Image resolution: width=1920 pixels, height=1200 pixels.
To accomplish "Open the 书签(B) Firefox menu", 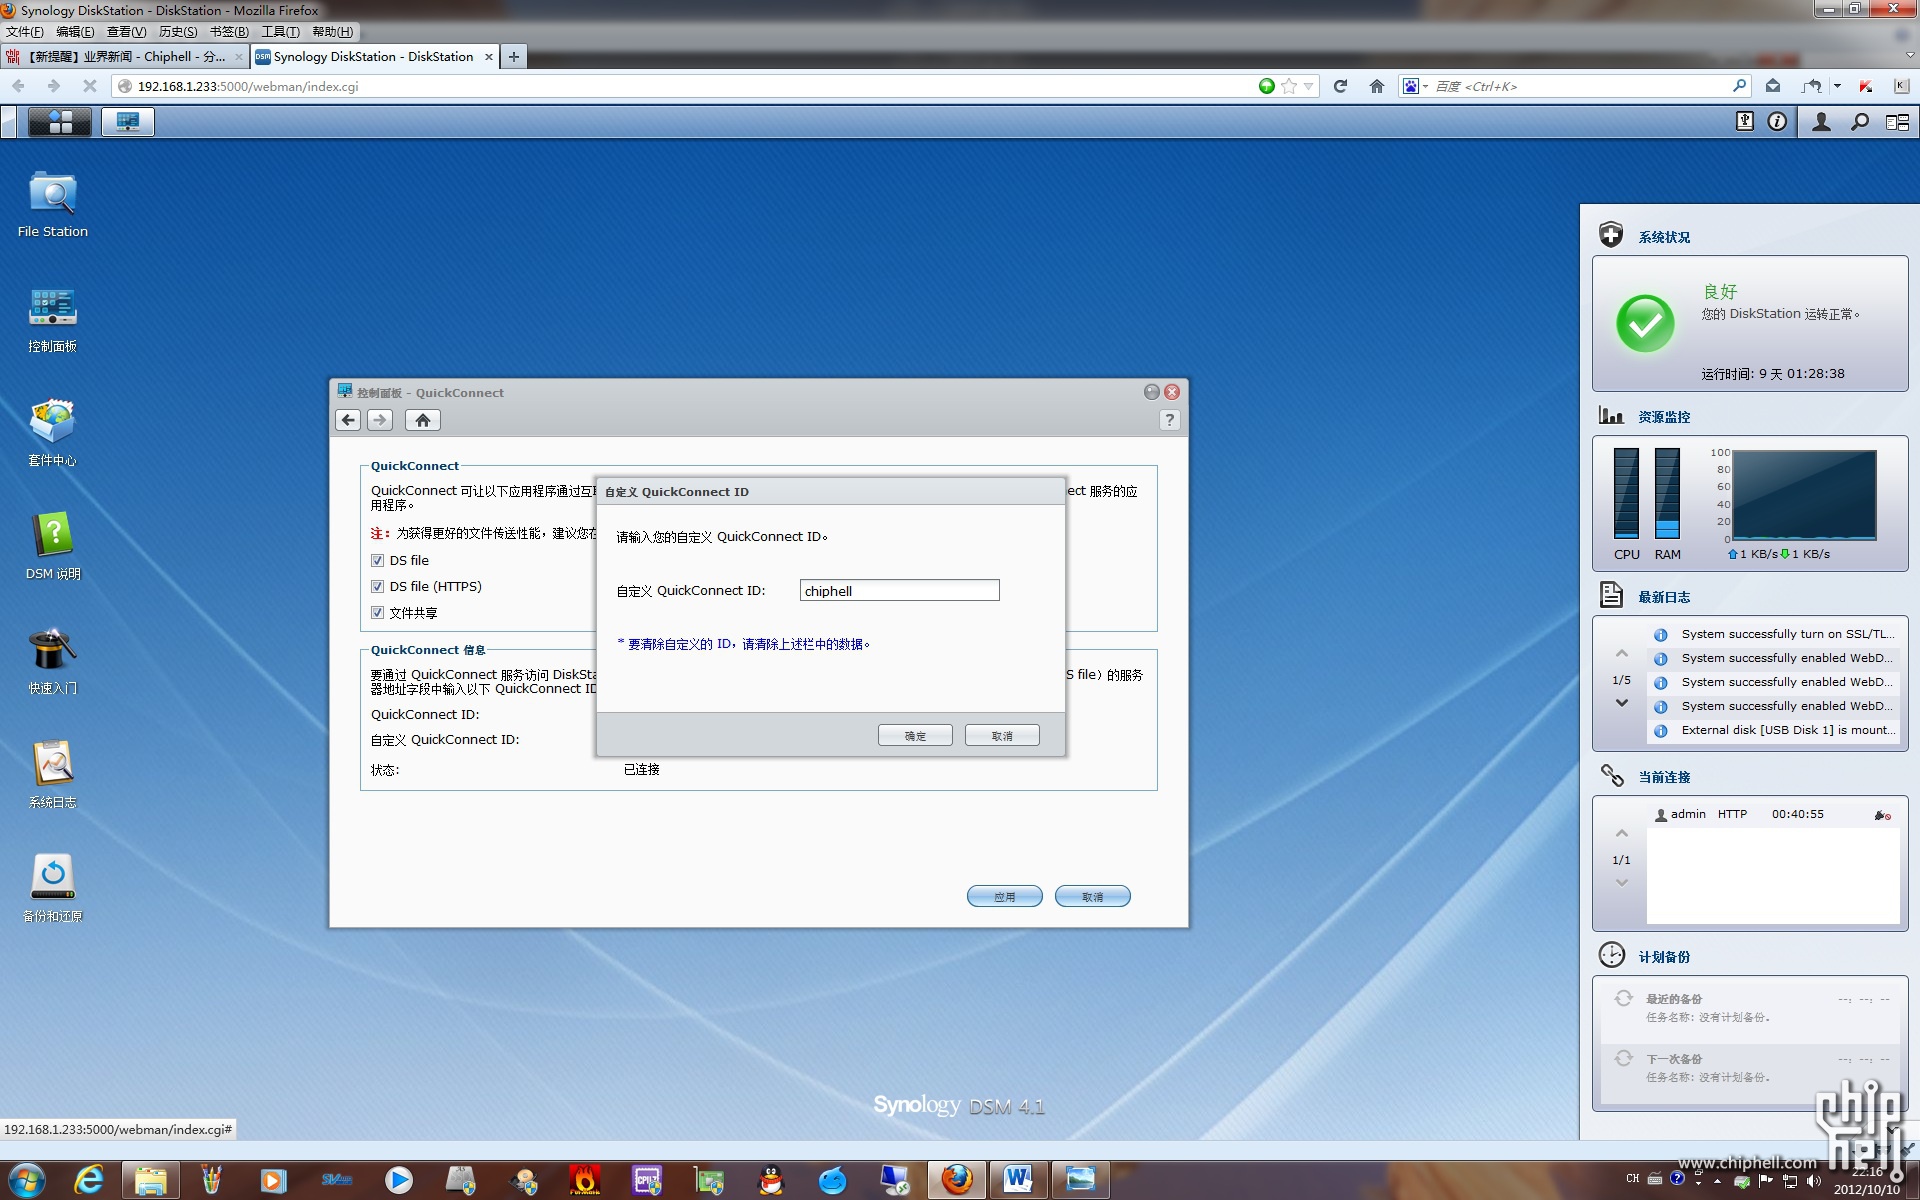I will click(x=229, y=32).
